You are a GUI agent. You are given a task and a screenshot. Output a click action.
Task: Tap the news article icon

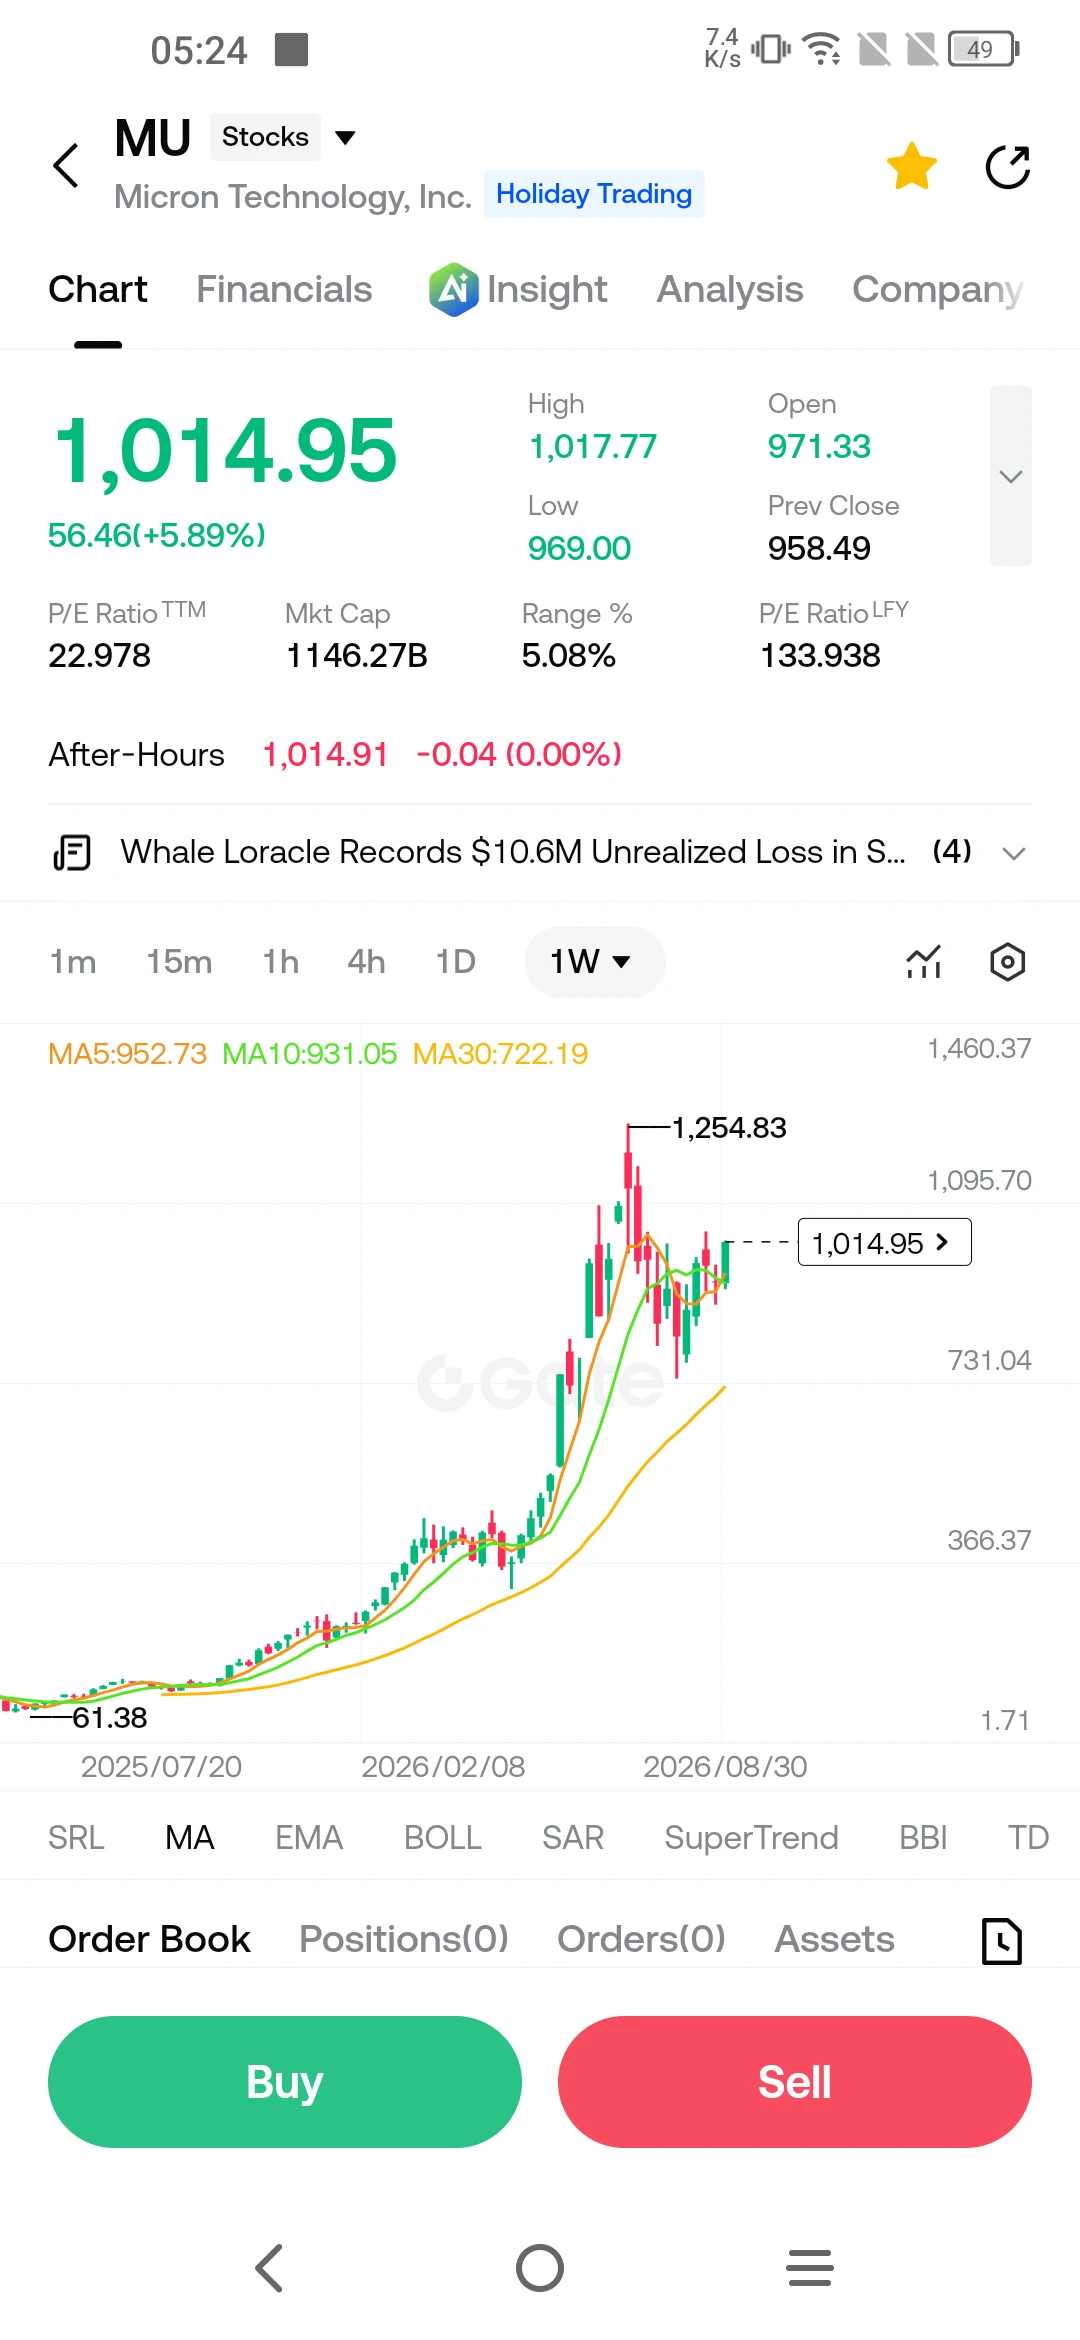point(72,853)
